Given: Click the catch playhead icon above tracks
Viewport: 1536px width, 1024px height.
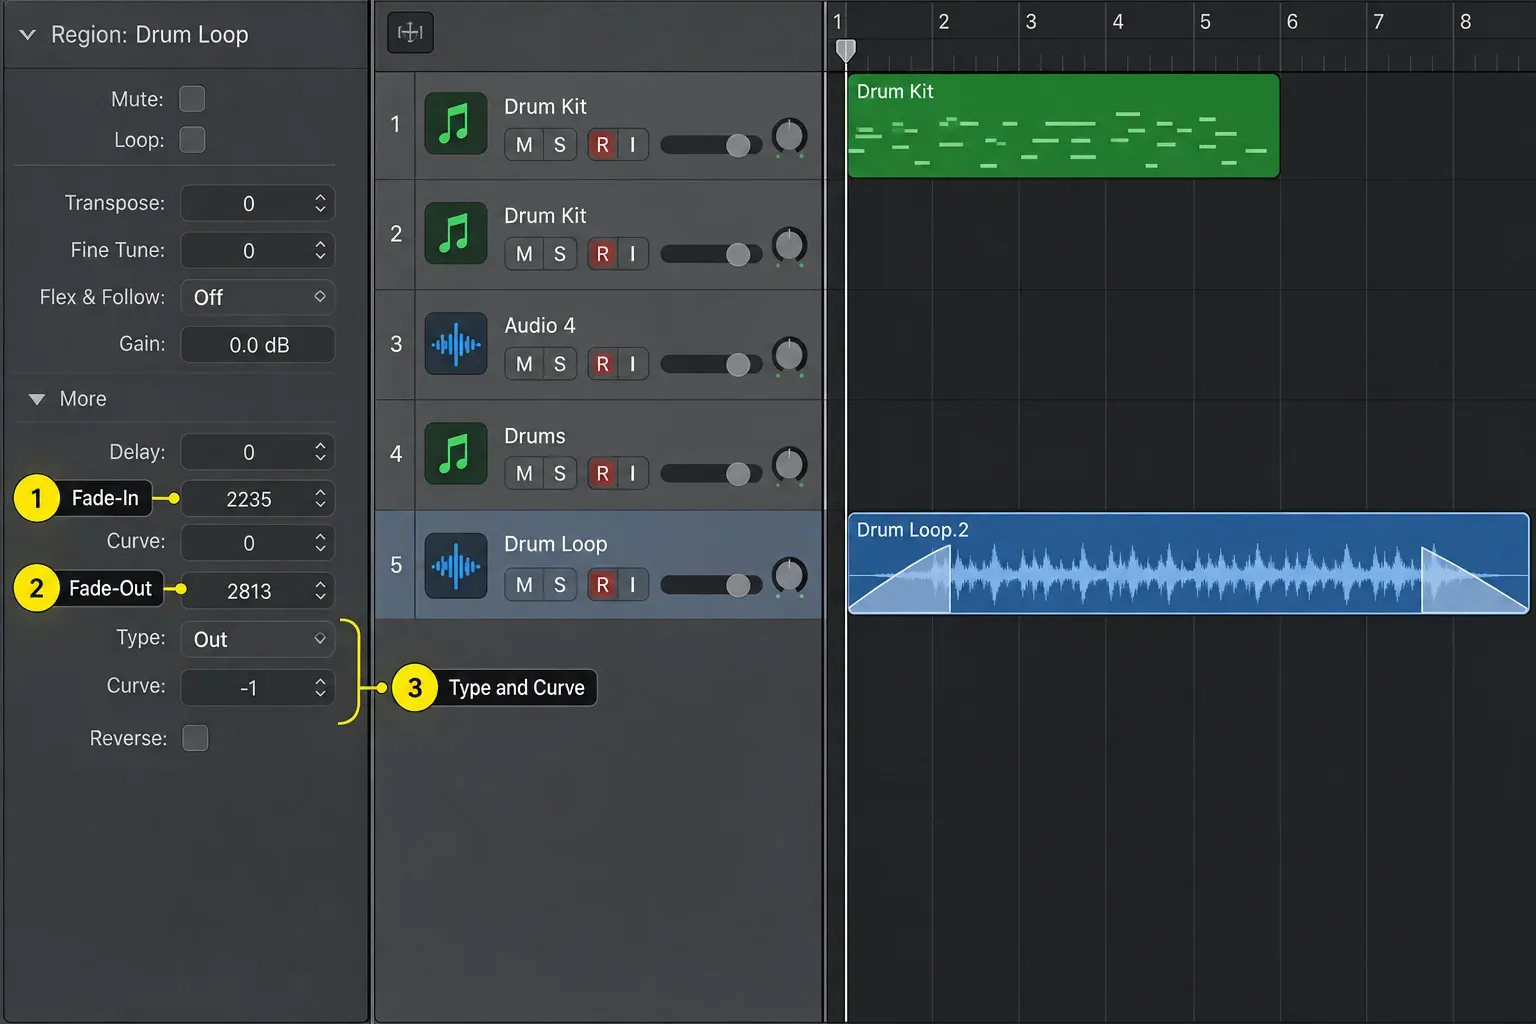Looking at the screenshot, I should tap(410, 33).
